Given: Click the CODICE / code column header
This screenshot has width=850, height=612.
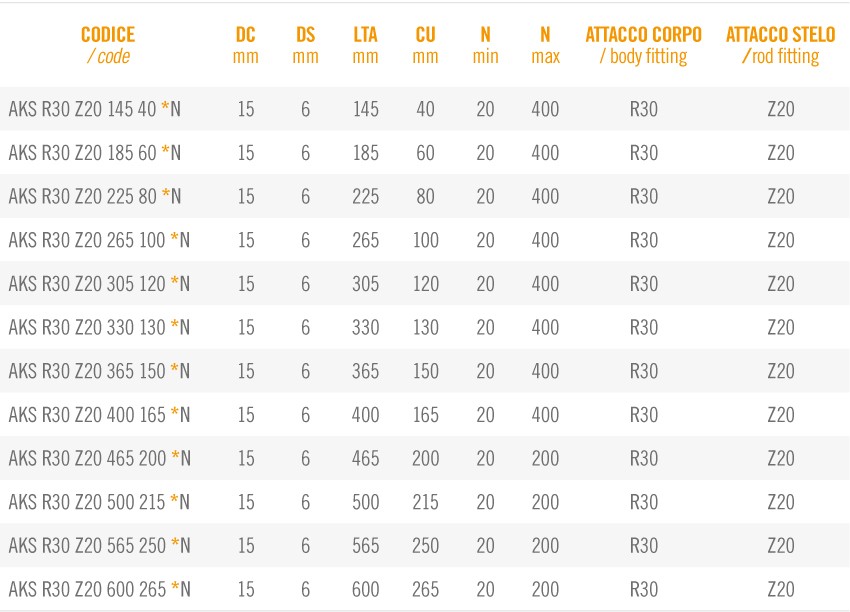Looking at the screenshot, I should 108,45.
